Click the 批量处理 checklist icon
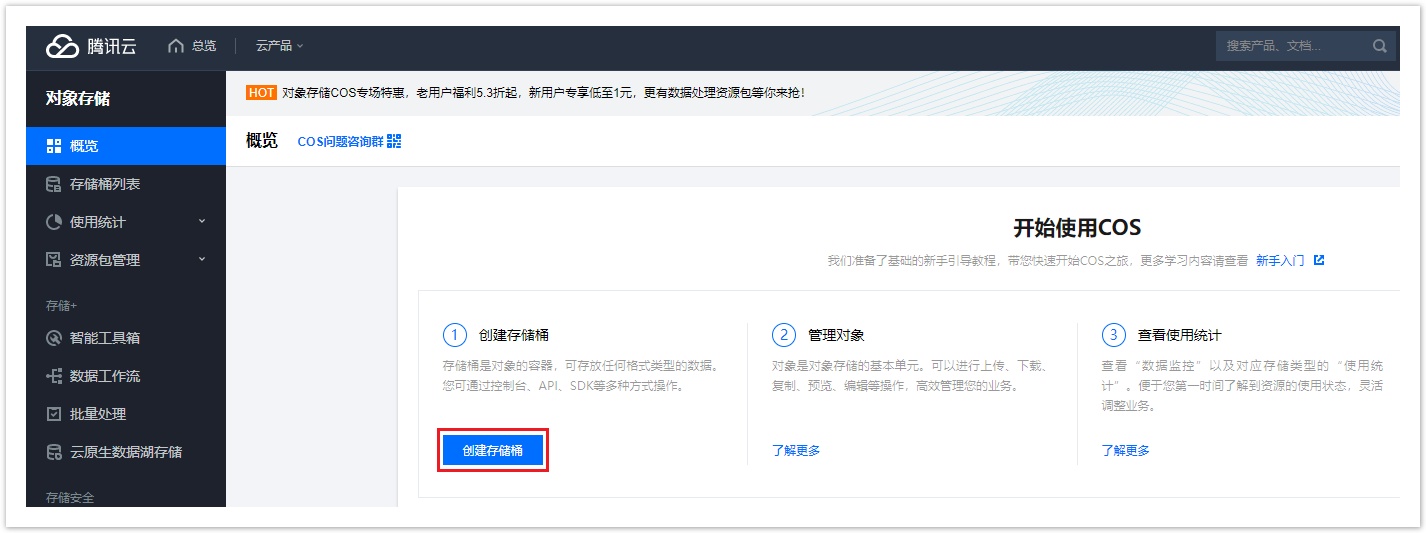Image resolution: width=1426 pixels, height=533 pixels. point(54,414)
